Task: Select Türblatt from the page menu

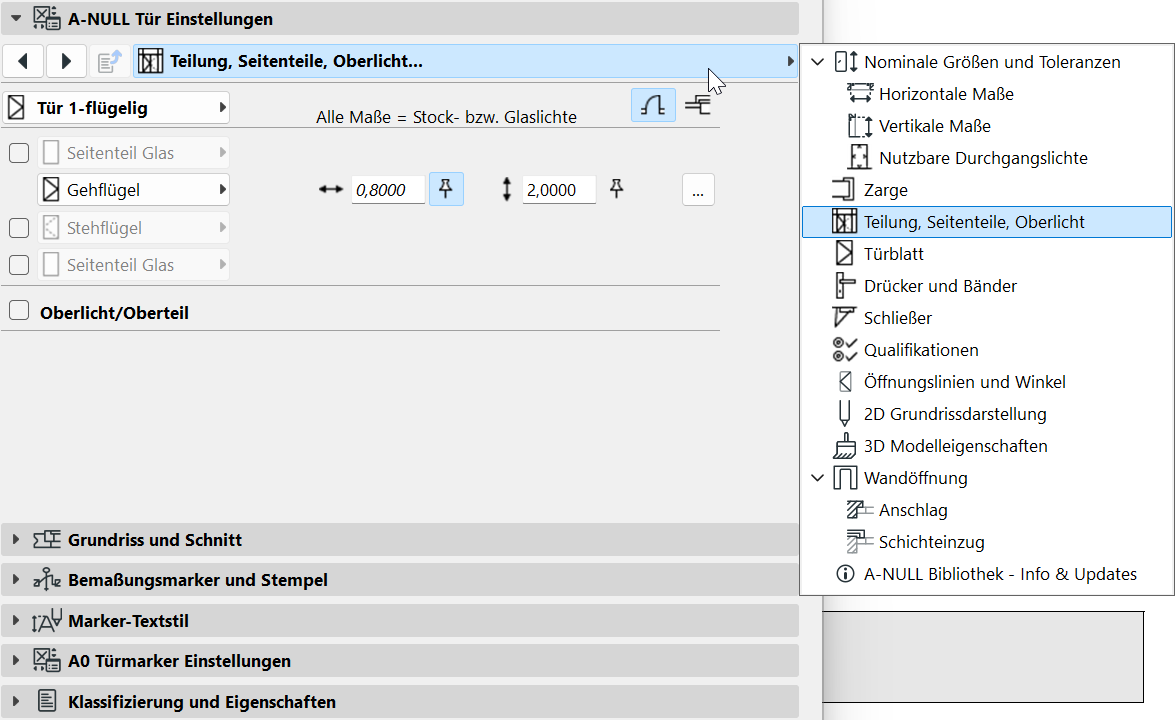Action: [x=893, y=254]
